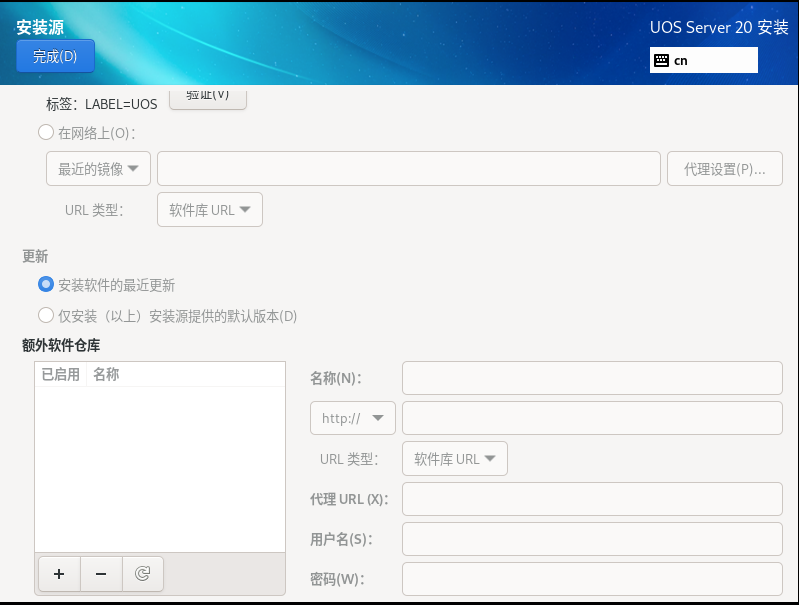Focus the 代理 URL (X) input field

click(592, 499)
